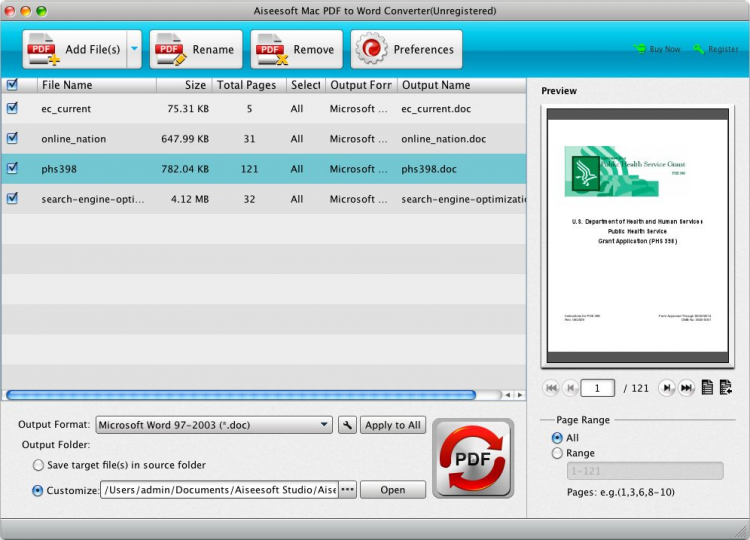The width and height of the screenshot is (750, 540).
Task: Uncheck the ec_current file checkbox
Action: pyautogui.click(x=12, y=108)
